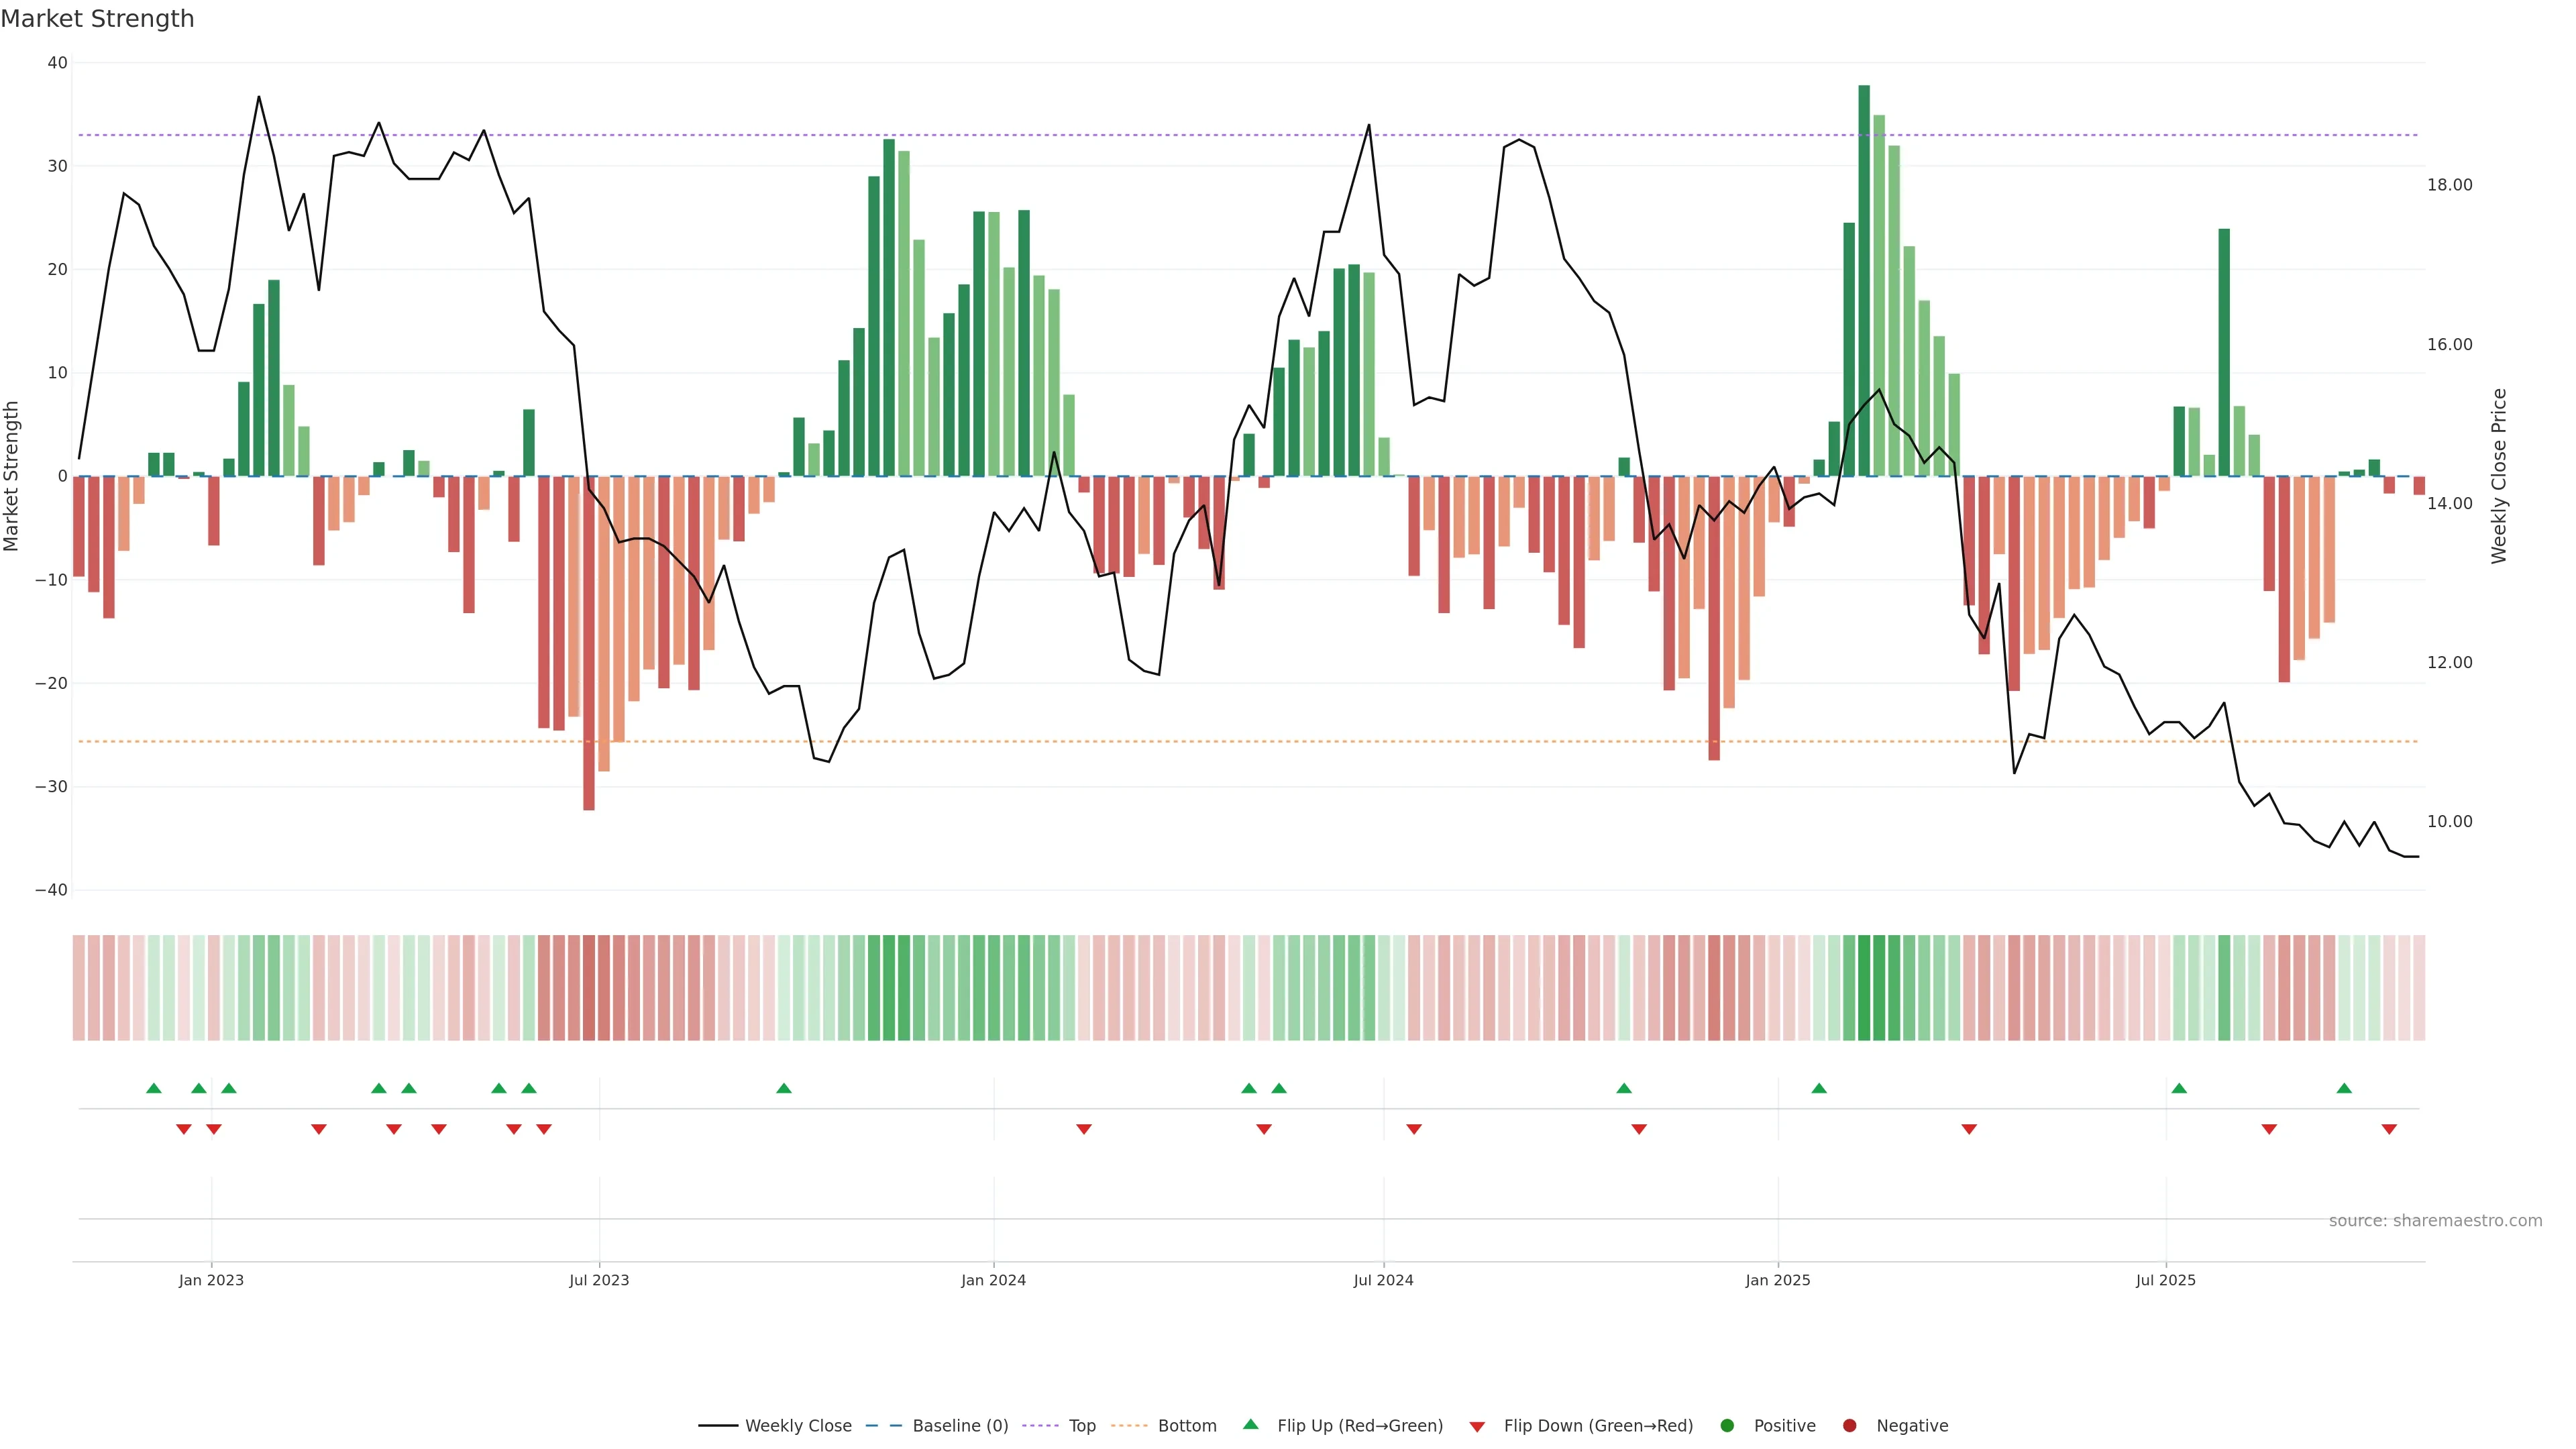Click the first green flip-up triangle marker
Screen dimensions: 2576x1449
153,1088
